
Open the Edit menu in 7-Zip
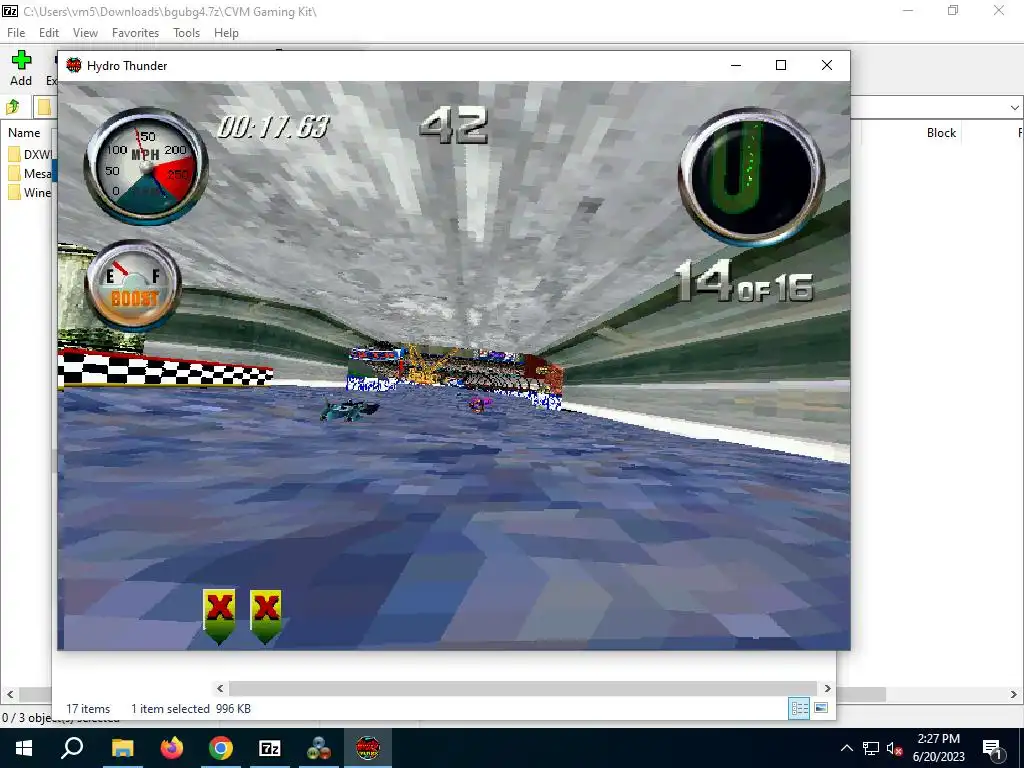pos(49,33)
